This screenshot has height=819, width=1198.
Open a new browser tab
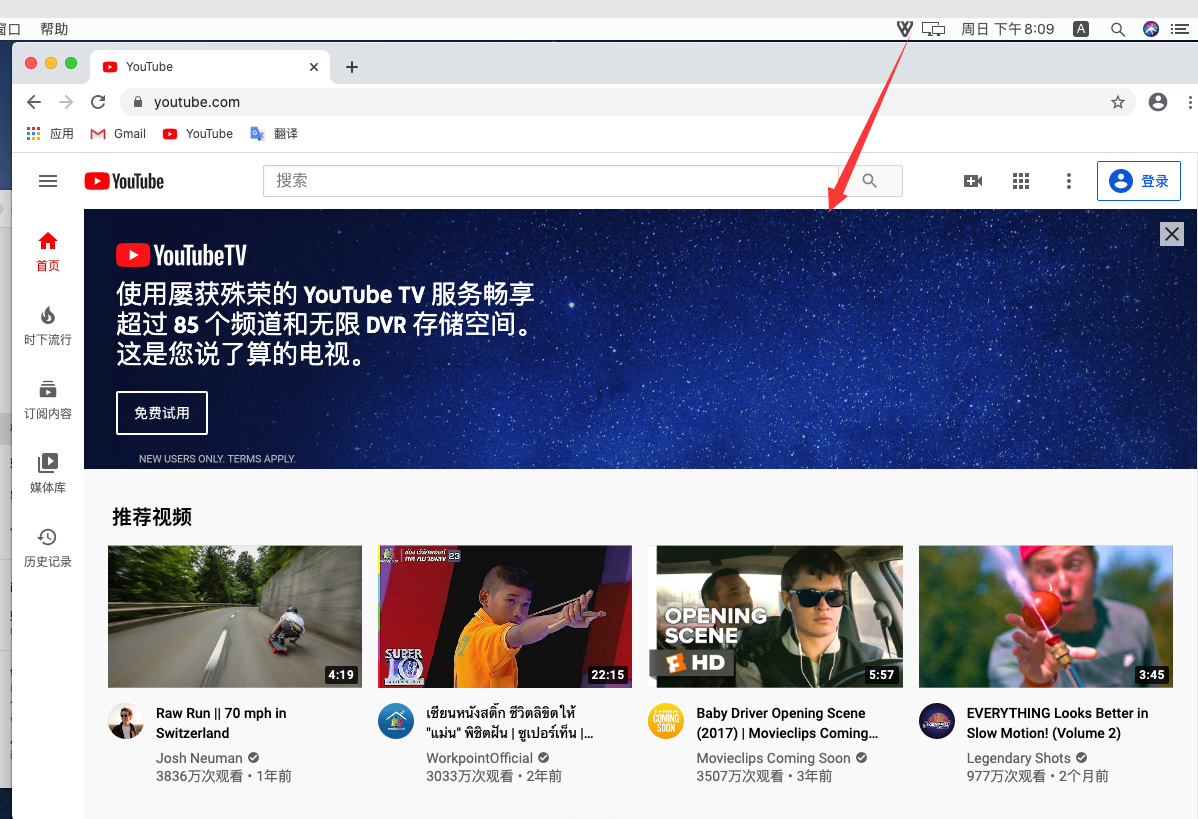(351, 67)
